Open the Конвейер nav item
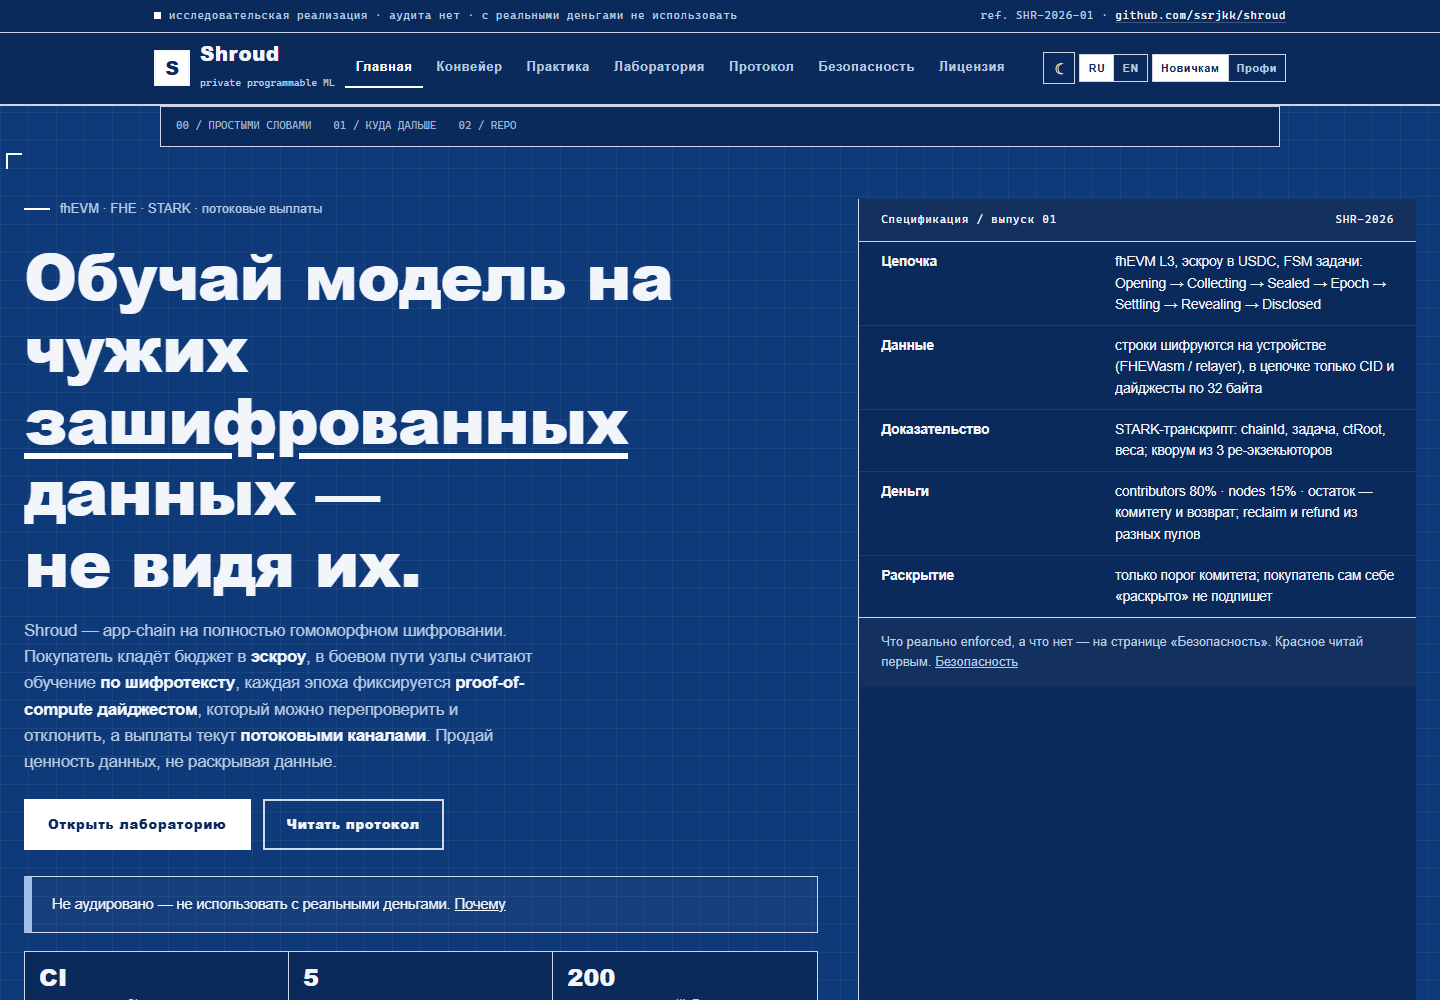Image resolution: width=1440 pixels, height=1000 pixels. (x=469, y=67)
